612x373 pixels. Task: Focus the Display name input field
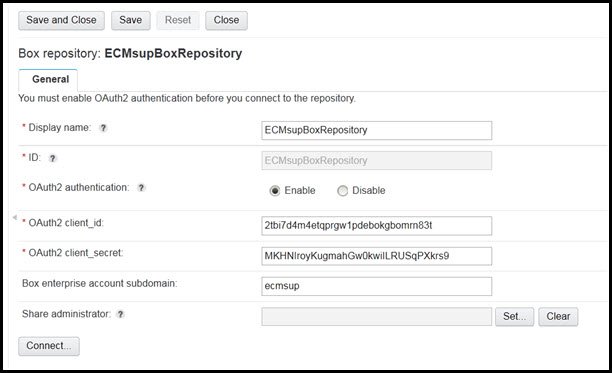pyautogui.click(x=377, y=130)
